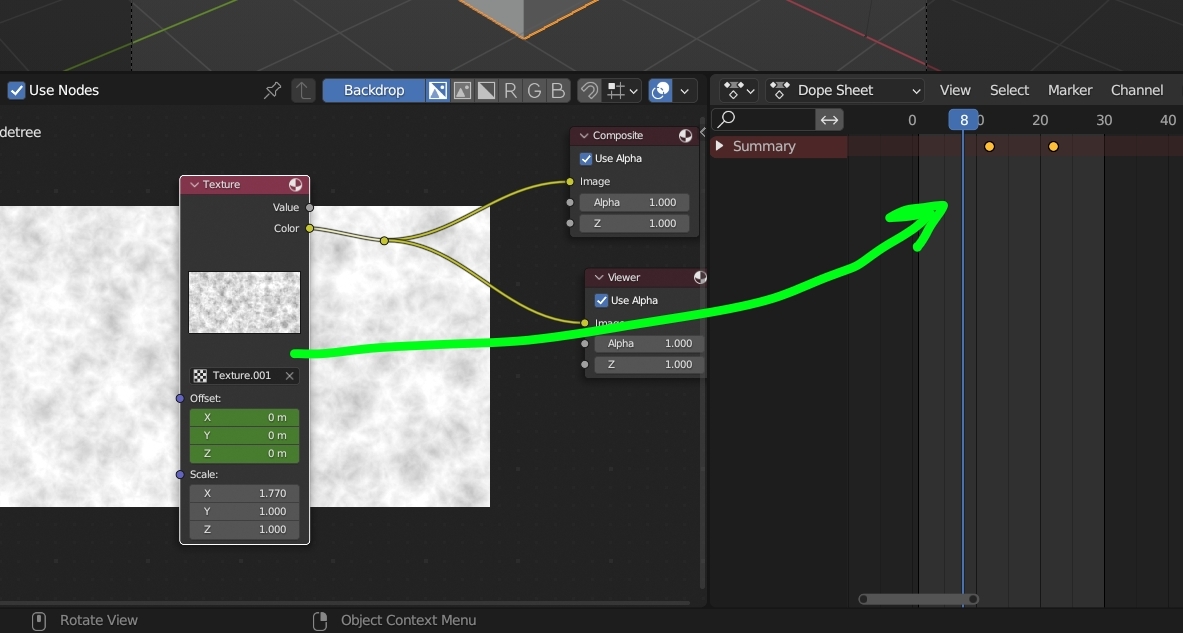Click the Backdrop toggle button
The height and width of the screenshot is (633, 1183).
373,90
